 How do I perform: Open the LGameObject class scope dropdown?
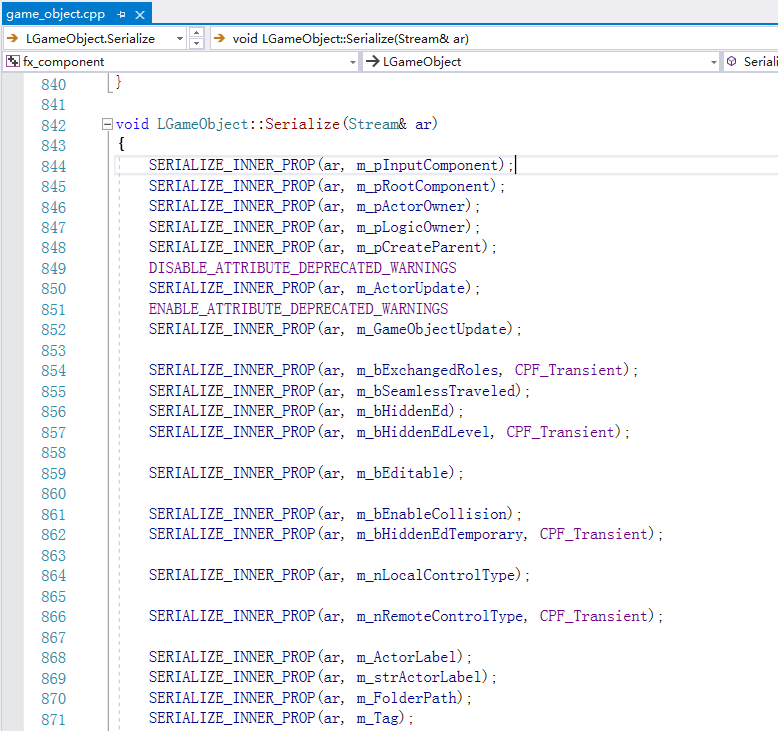[x=713, y=62]
